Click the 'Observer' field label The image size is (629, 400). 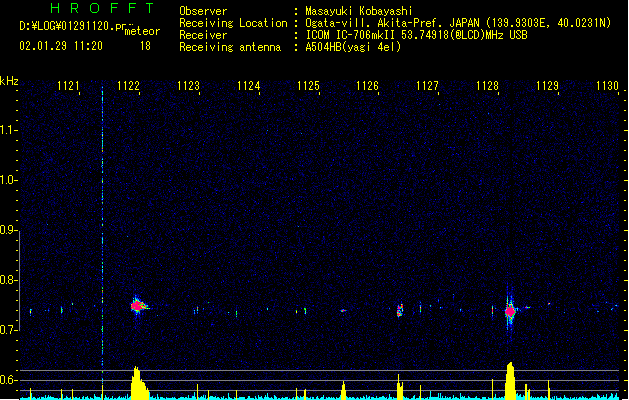(203, 11)
